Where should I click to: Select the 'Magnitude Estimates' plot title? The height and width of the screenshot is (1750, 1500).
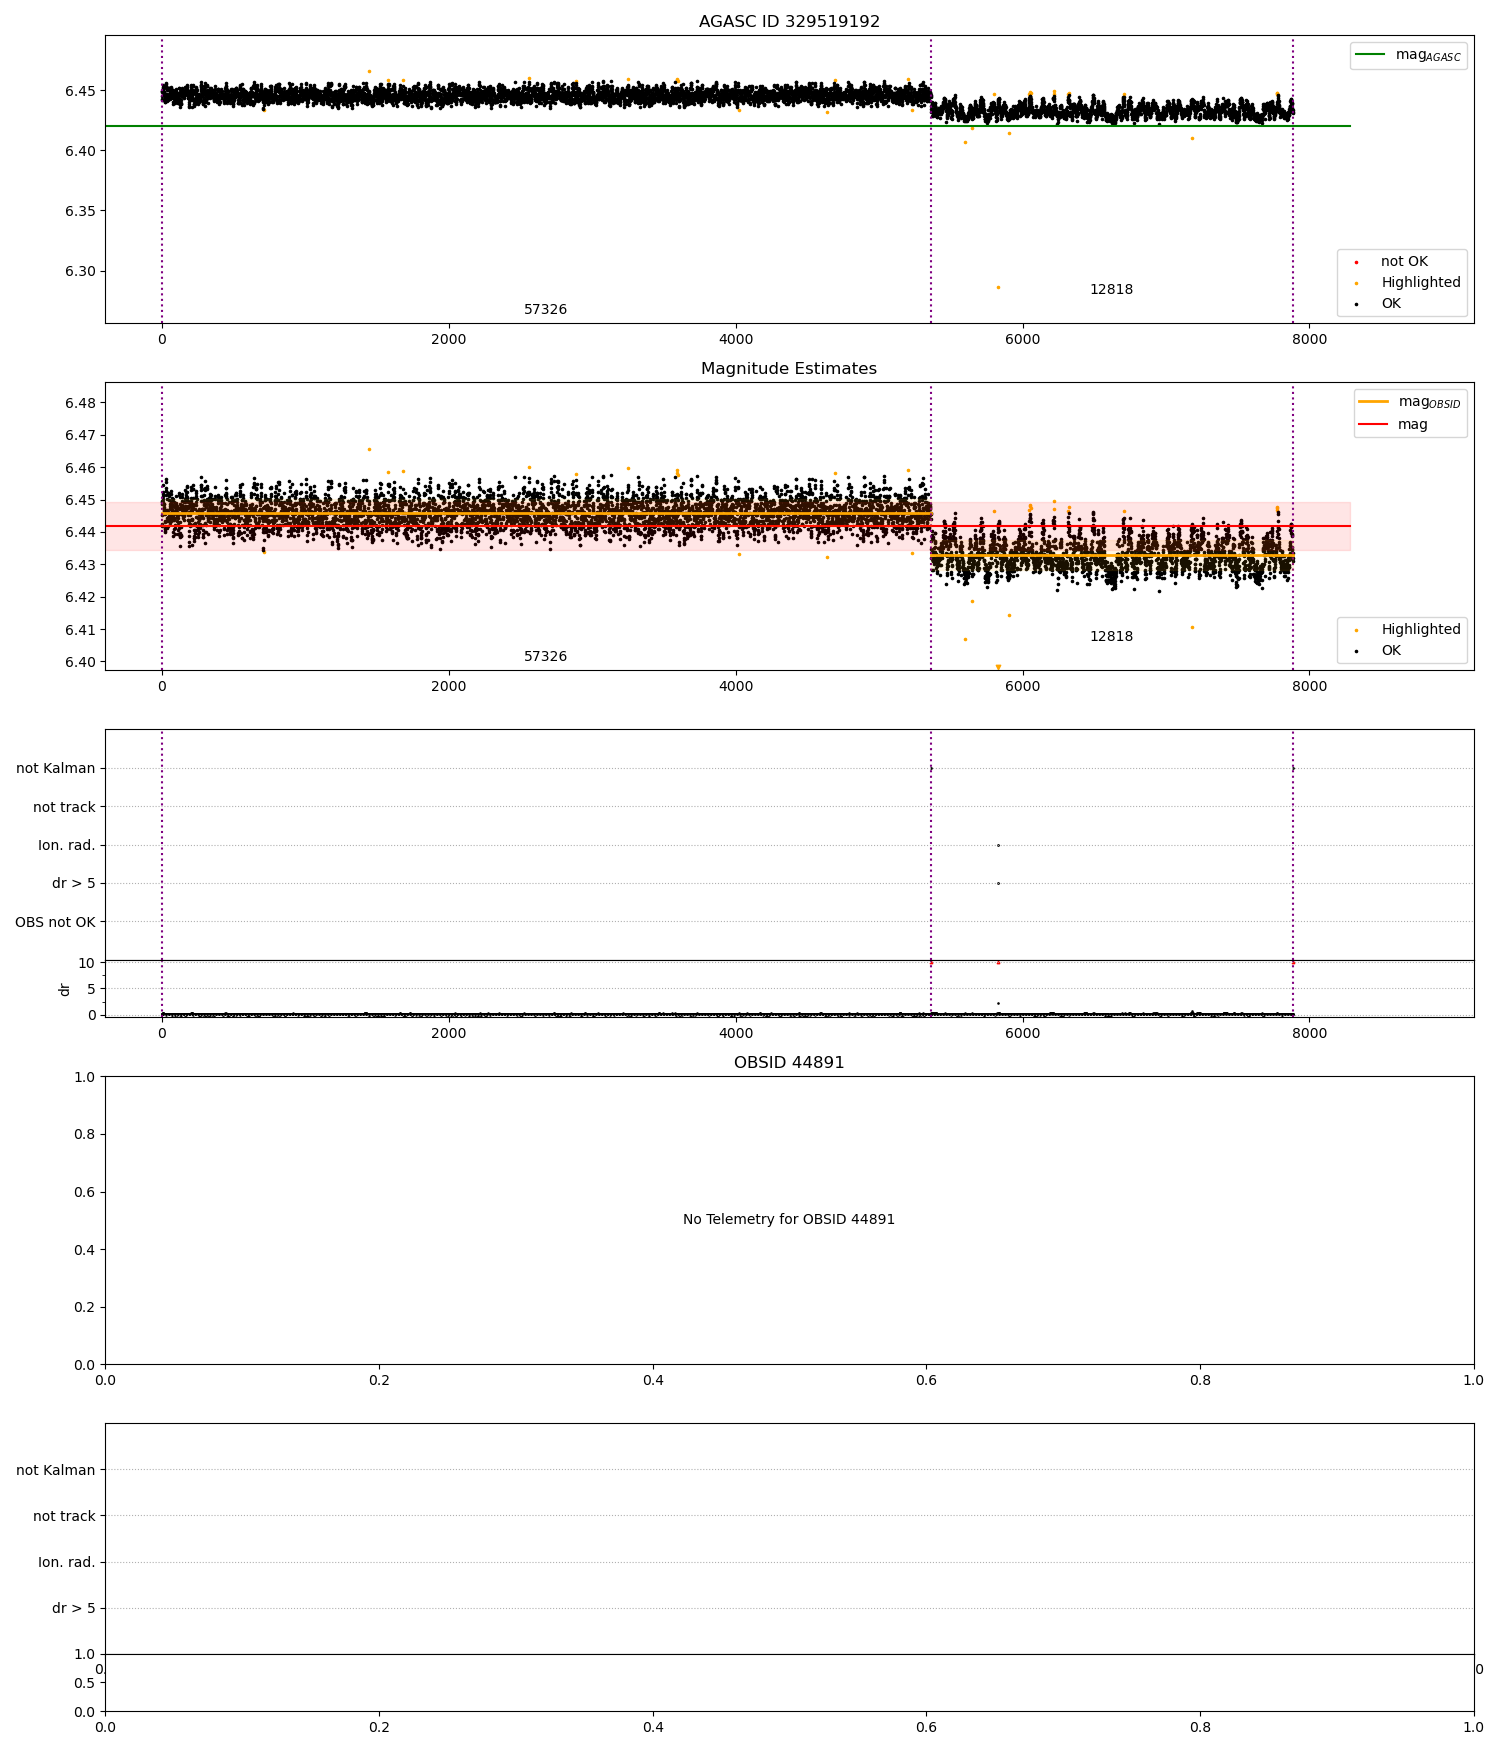(x=789, y=369)
